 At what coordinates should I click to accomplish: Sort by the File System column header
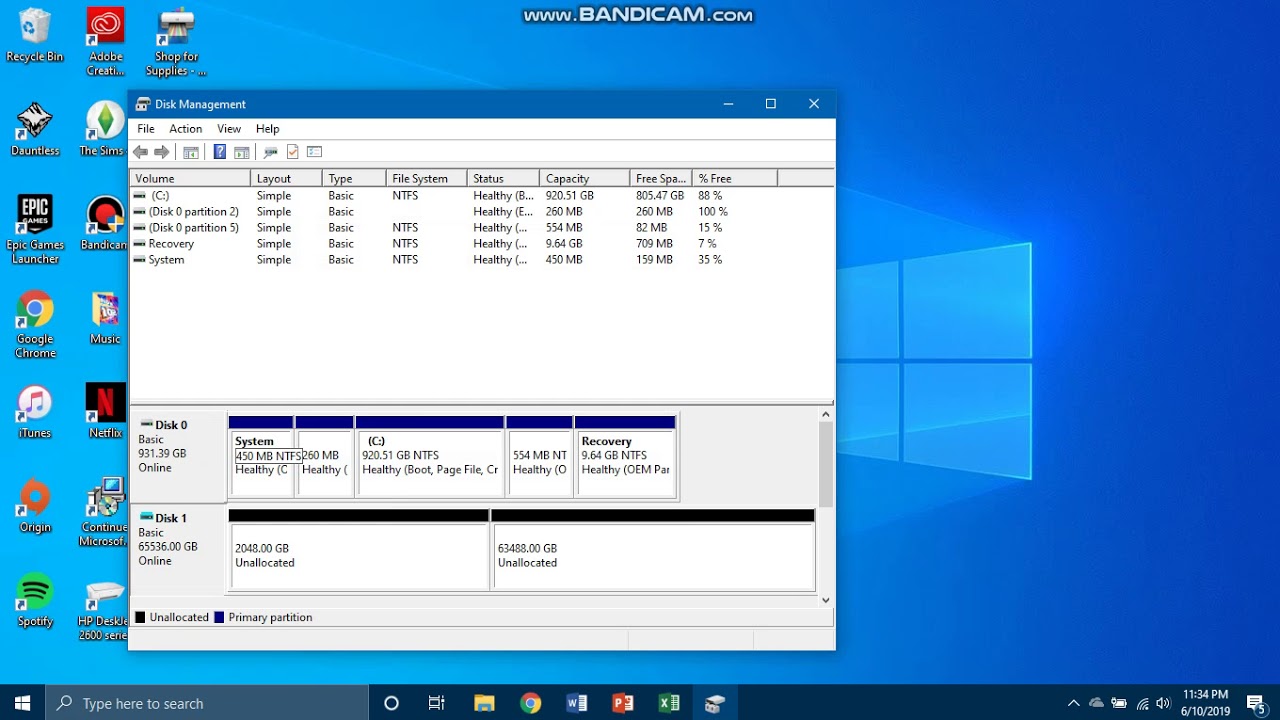click(426, 178)
